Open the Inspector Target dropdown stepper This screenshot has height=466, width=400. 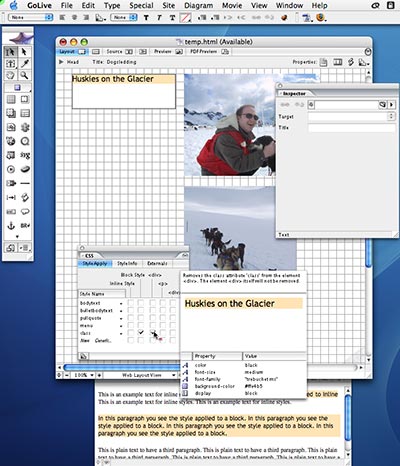(391, 116)
